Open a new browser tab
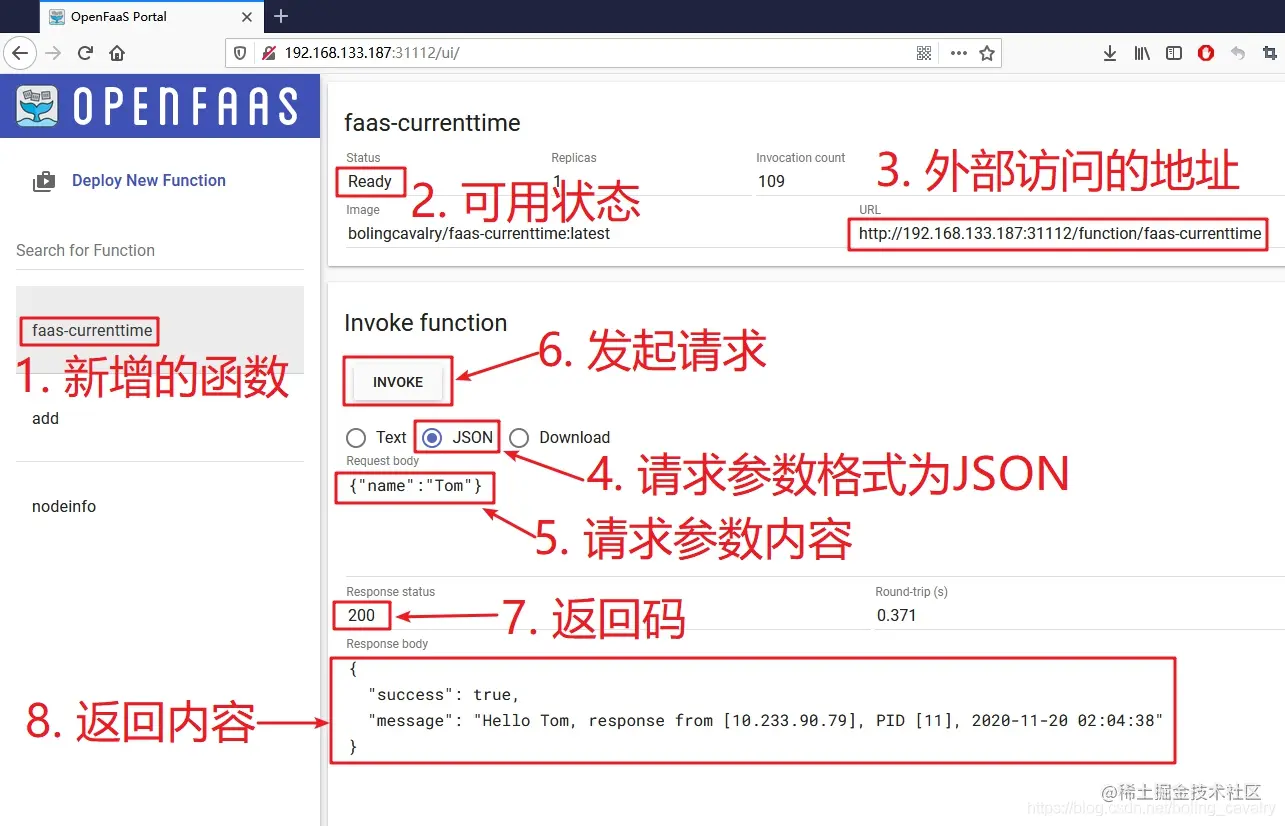Image resolution: width=1285 pixels, height=826 pixels. click(280, 16)
